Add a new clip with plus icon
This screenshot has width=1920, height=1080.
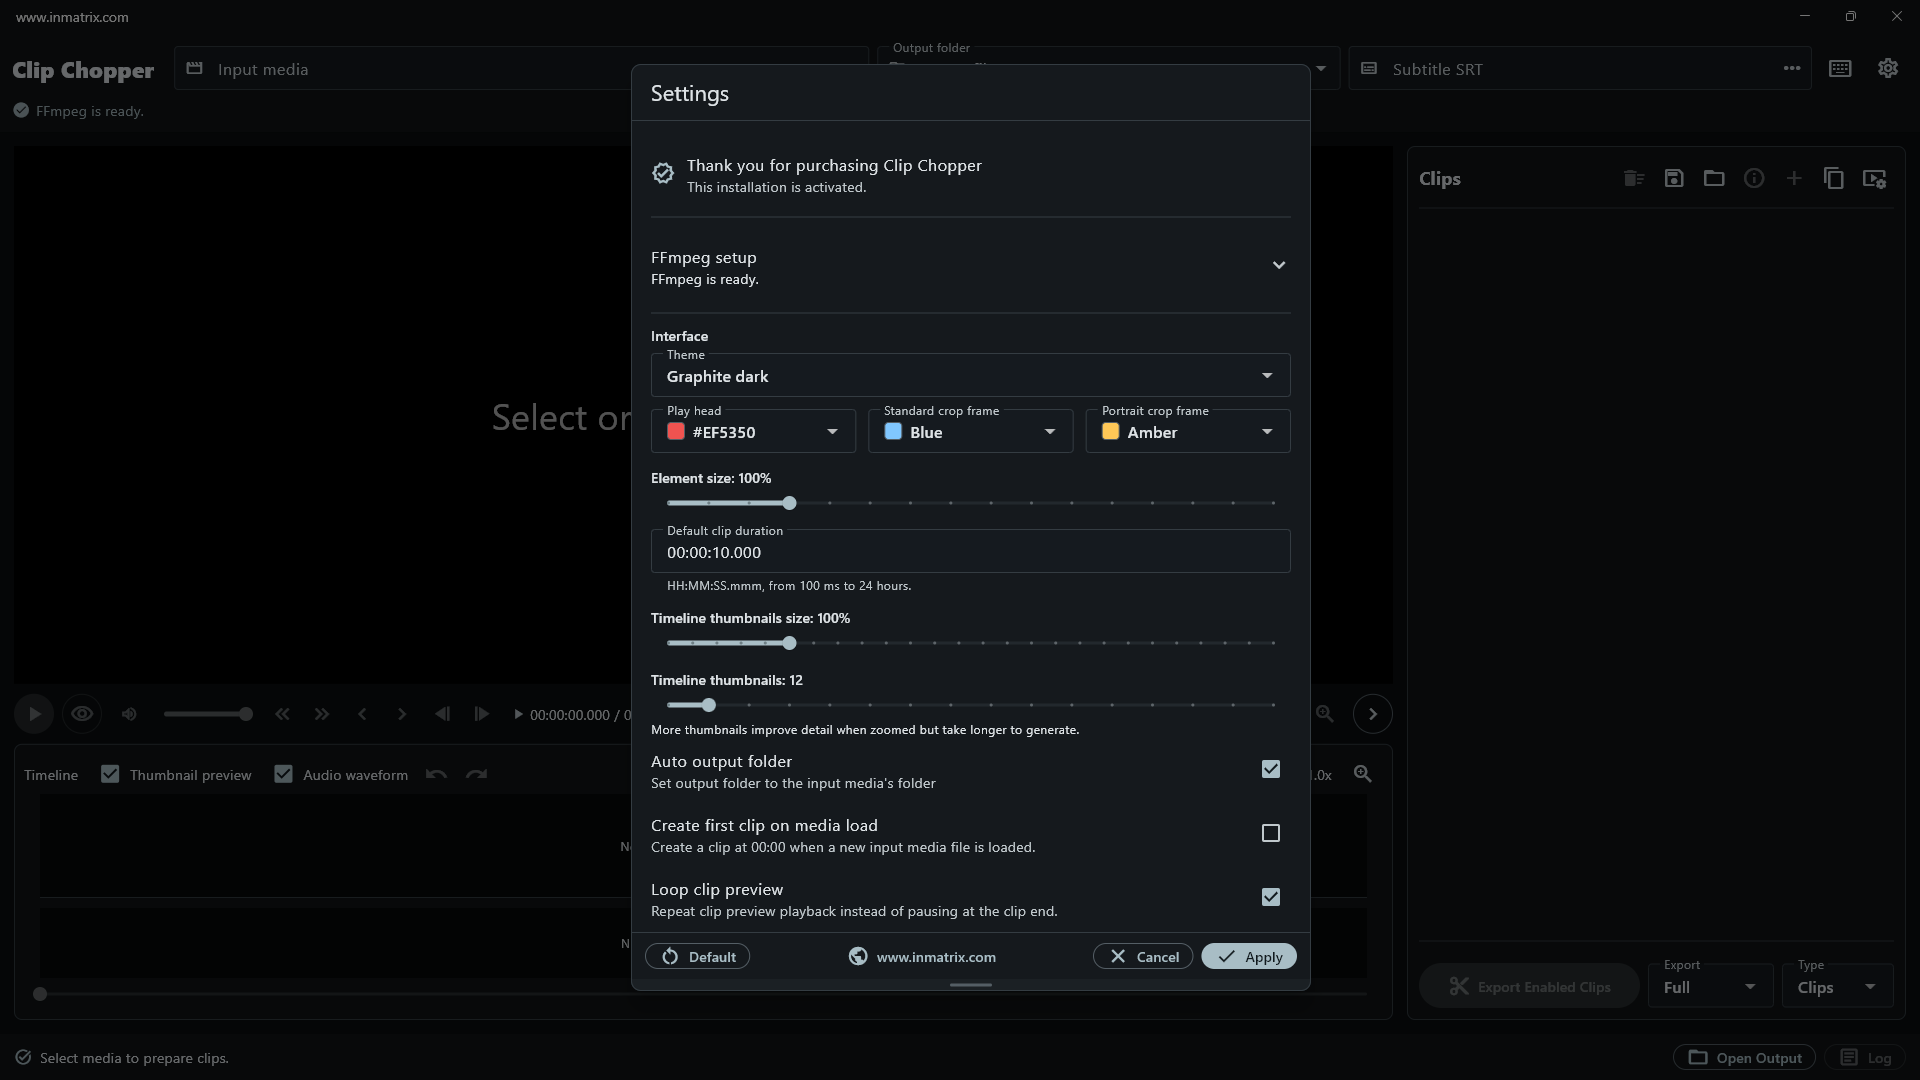pos(1794,178)
